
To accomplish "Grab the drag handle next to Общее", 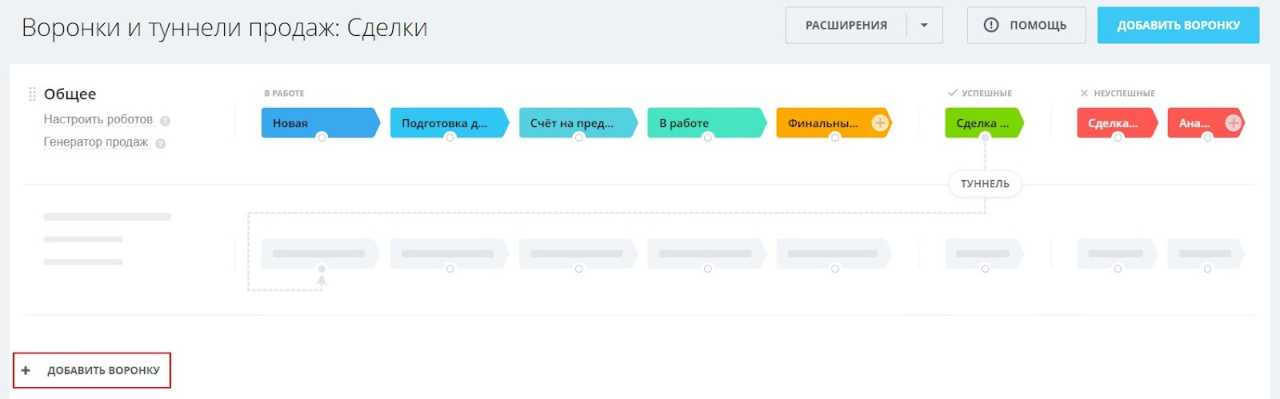I will tap(32, 95).
